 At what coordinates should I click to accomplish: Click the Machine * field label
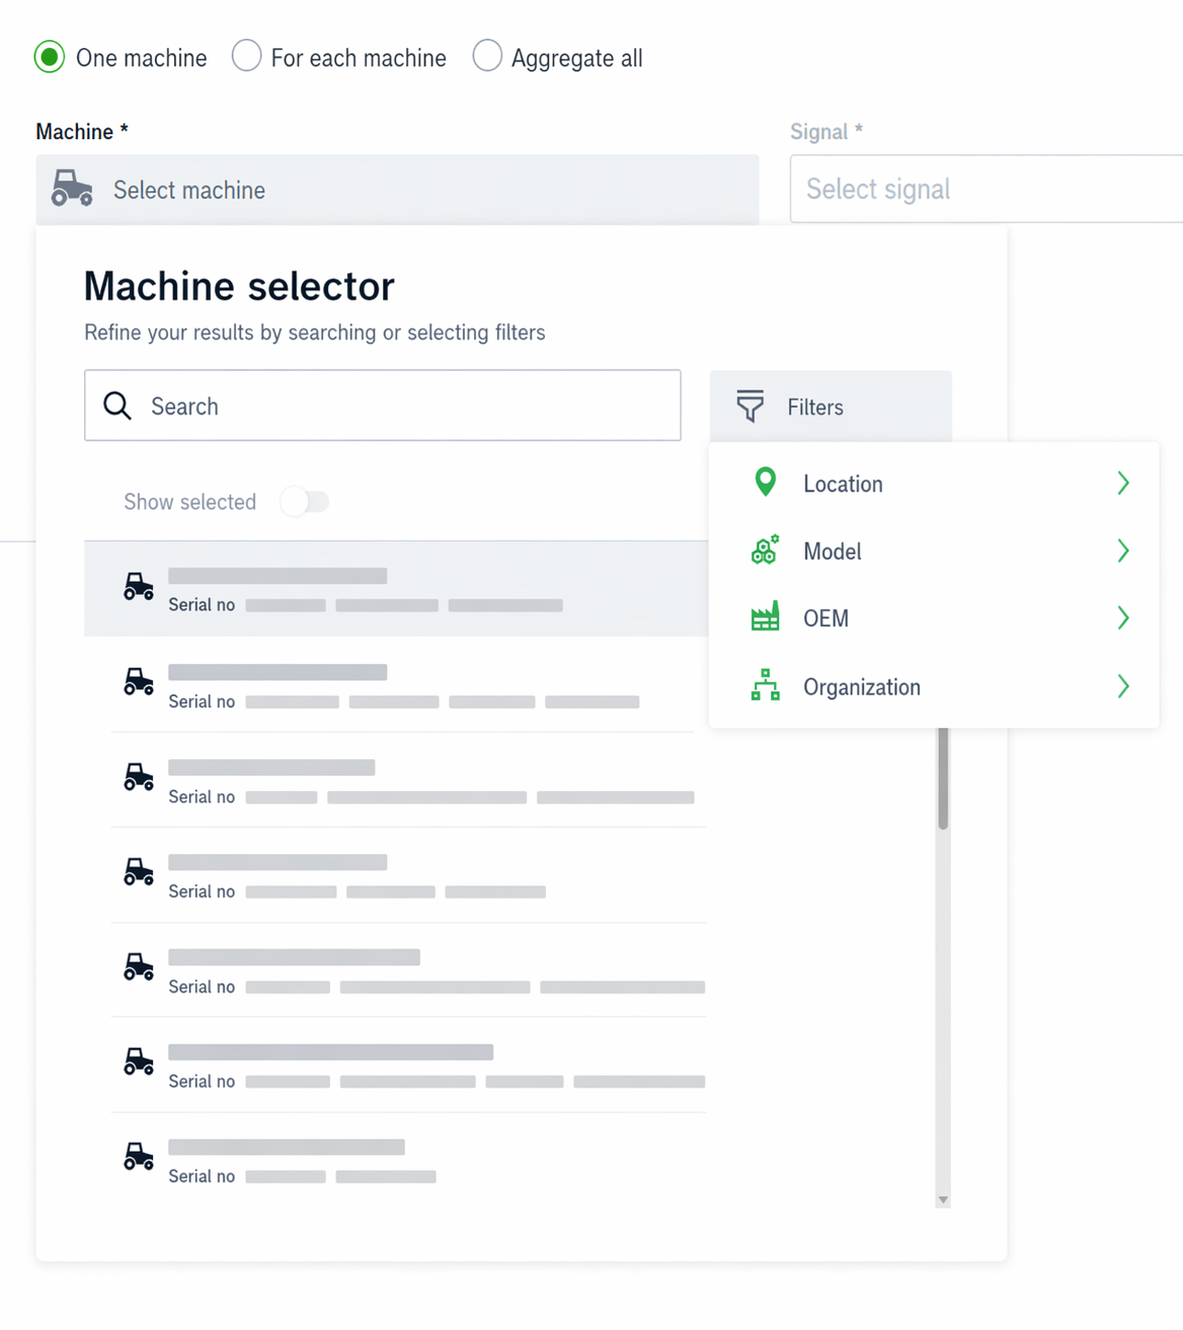coord(82,131)
